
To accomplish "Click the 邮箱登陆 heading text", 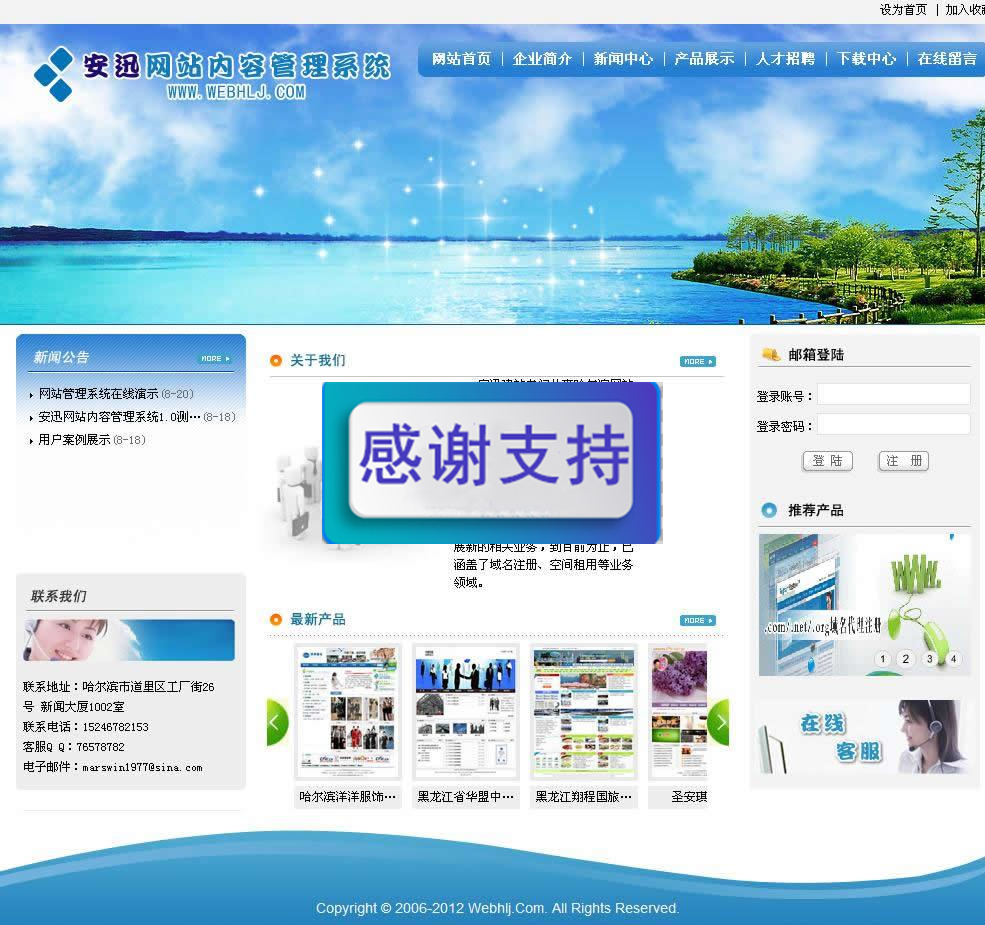I will click(x=816, y=354).
